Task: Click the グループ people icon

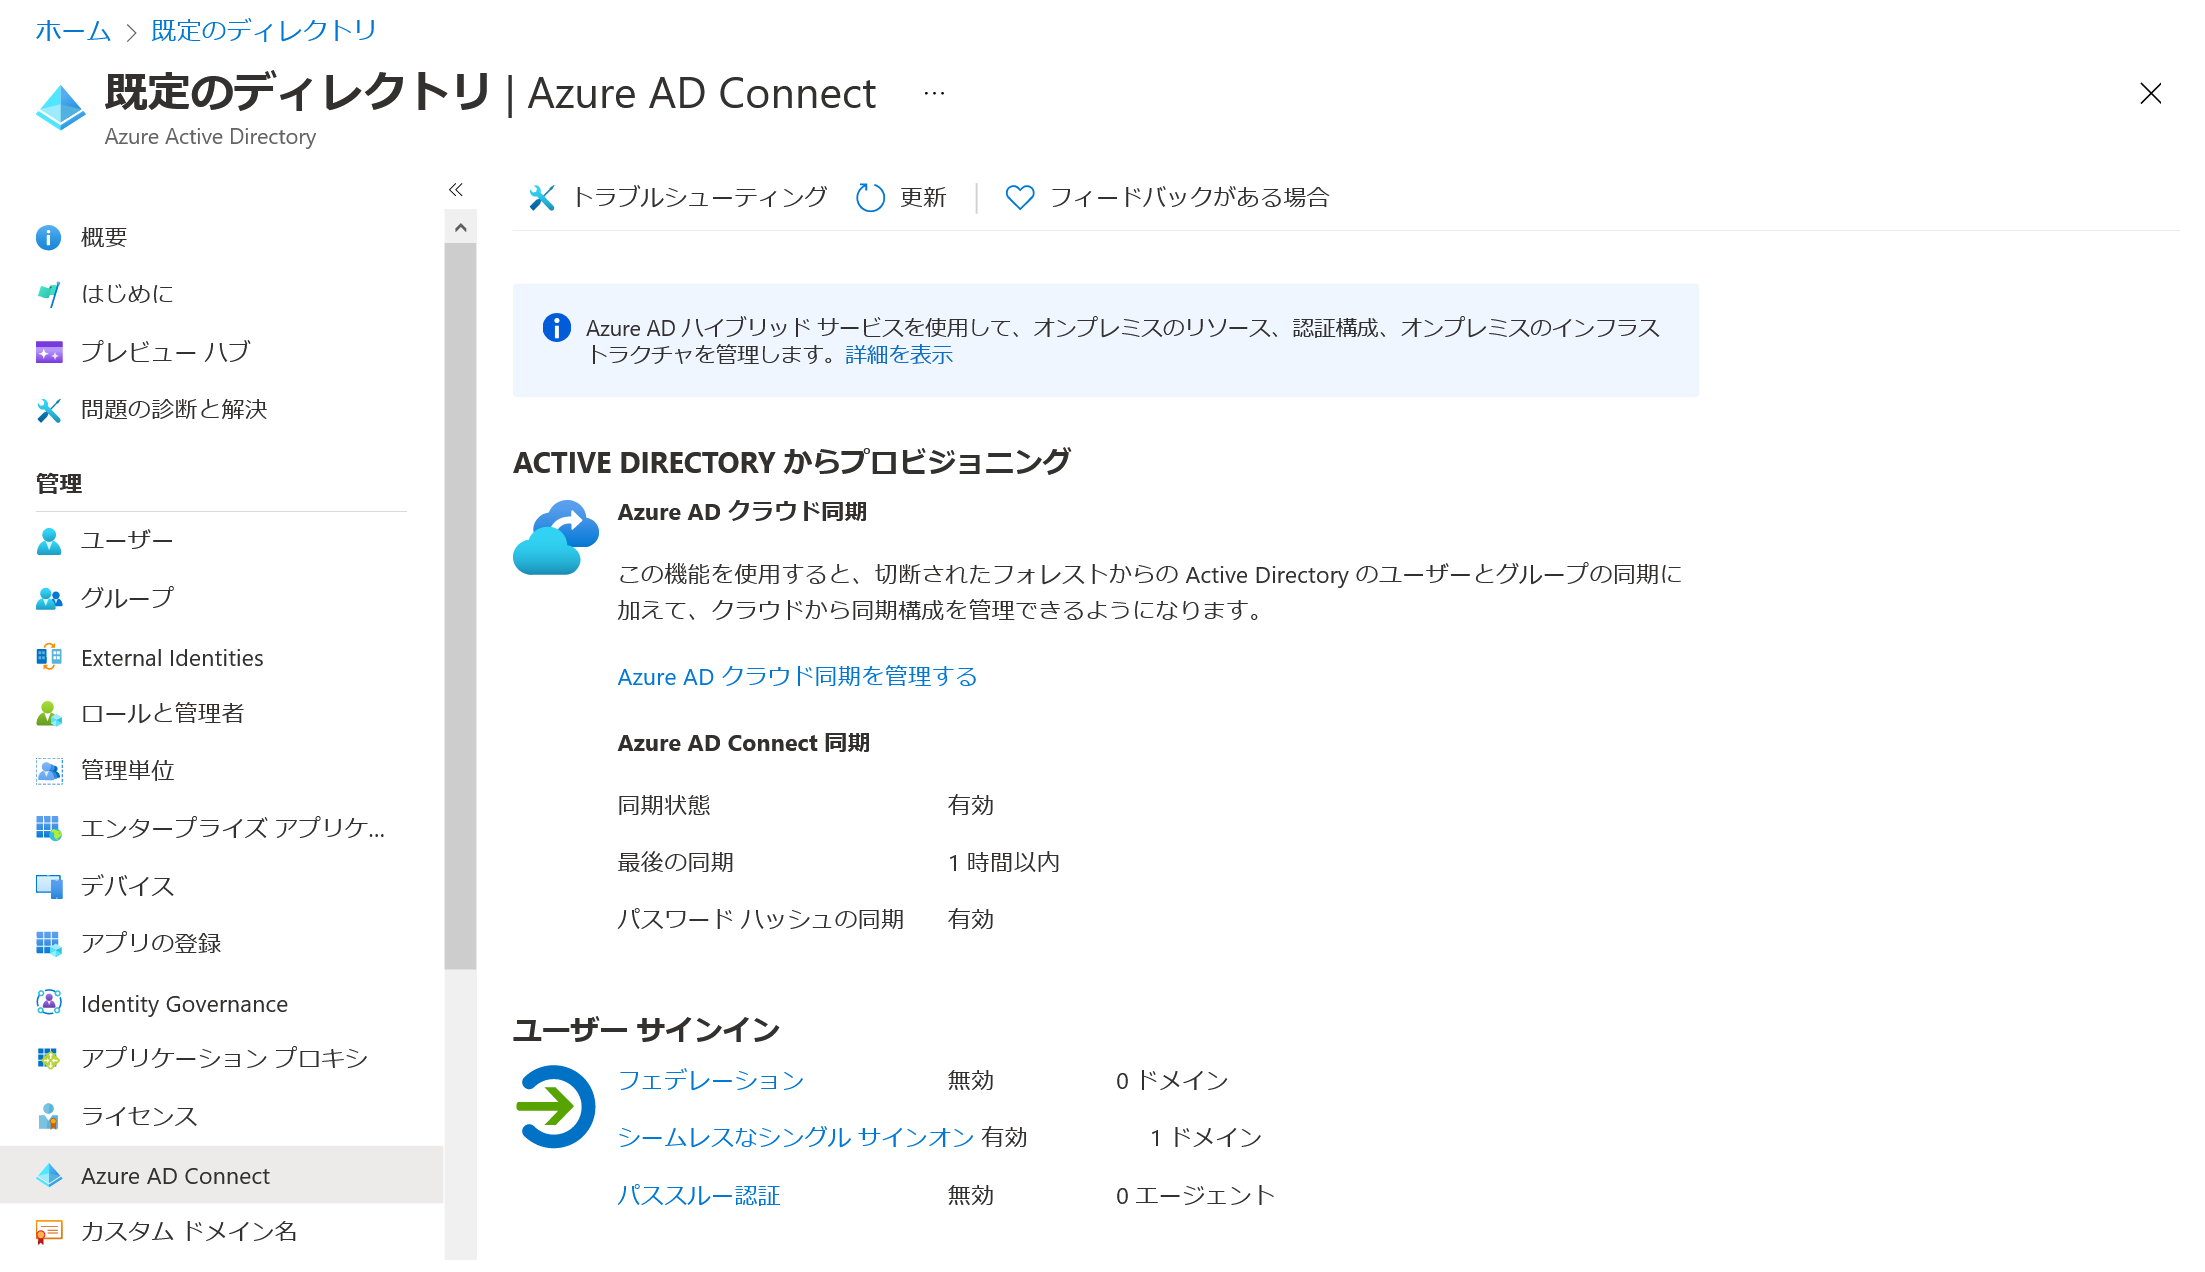Action: (x=48, y=598)
